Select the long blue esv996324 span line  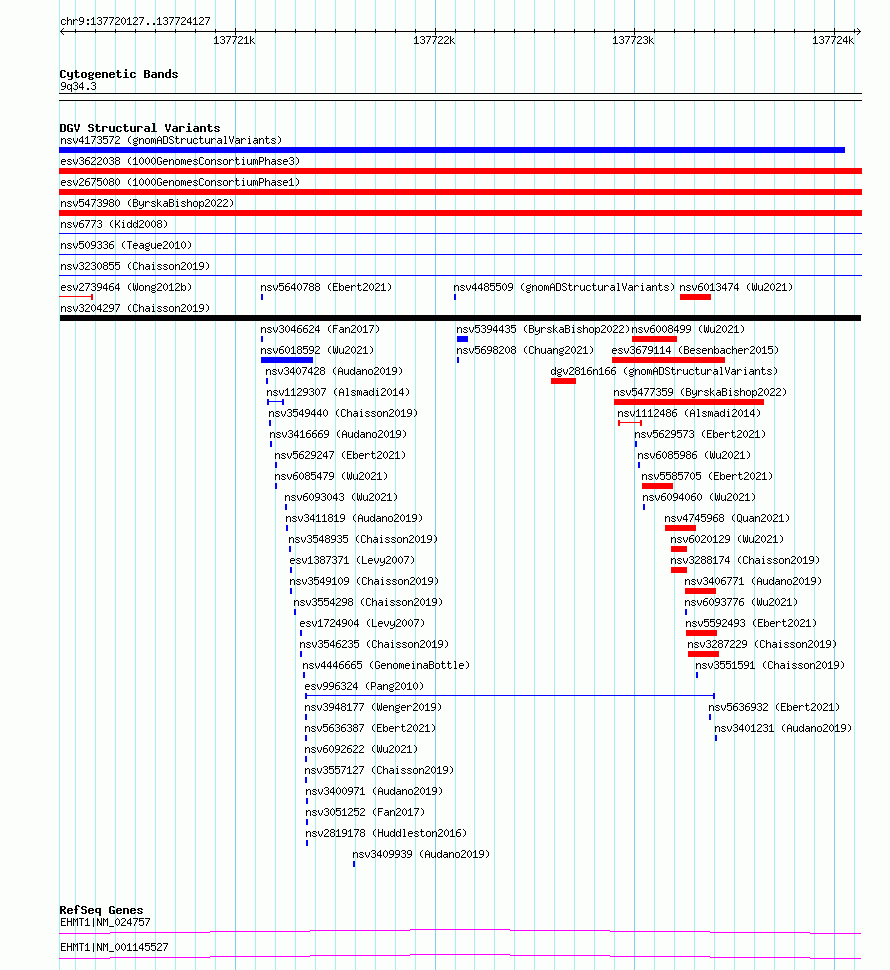point(510,696)
